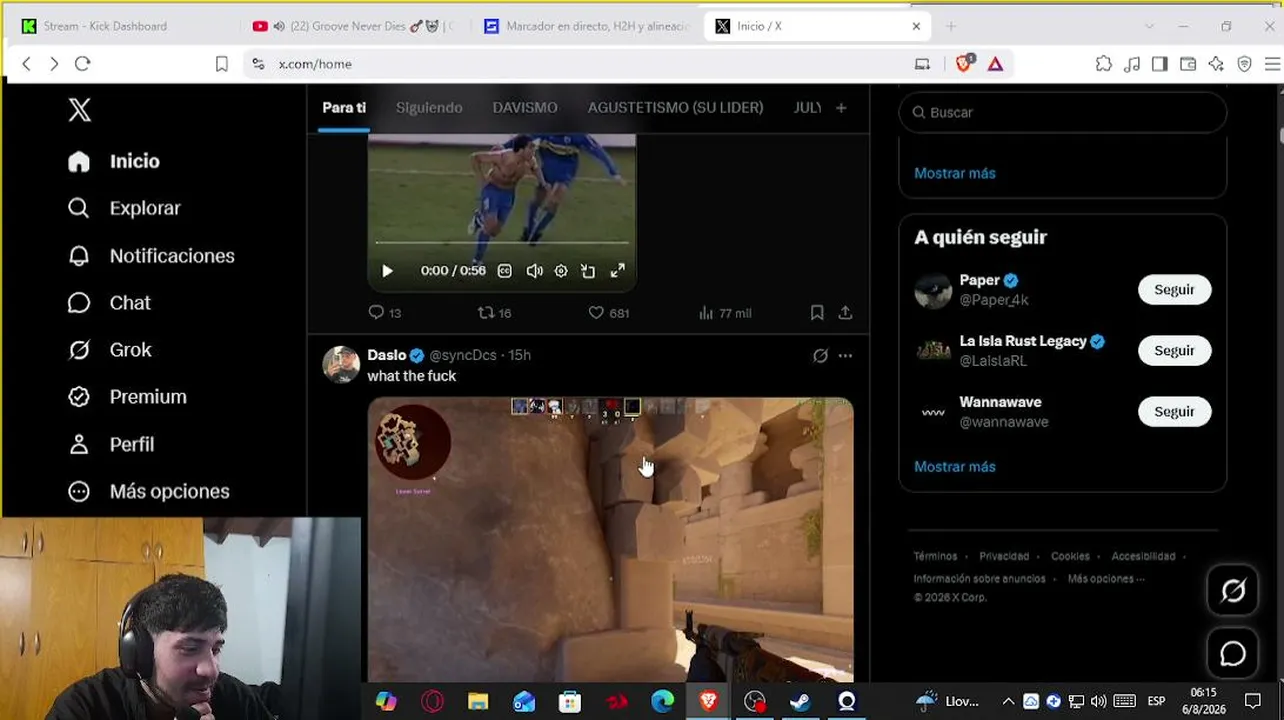Click Mostrar más under the search box
The width and height of the screenshot is (1284, 720).
[x=955, y=173]
